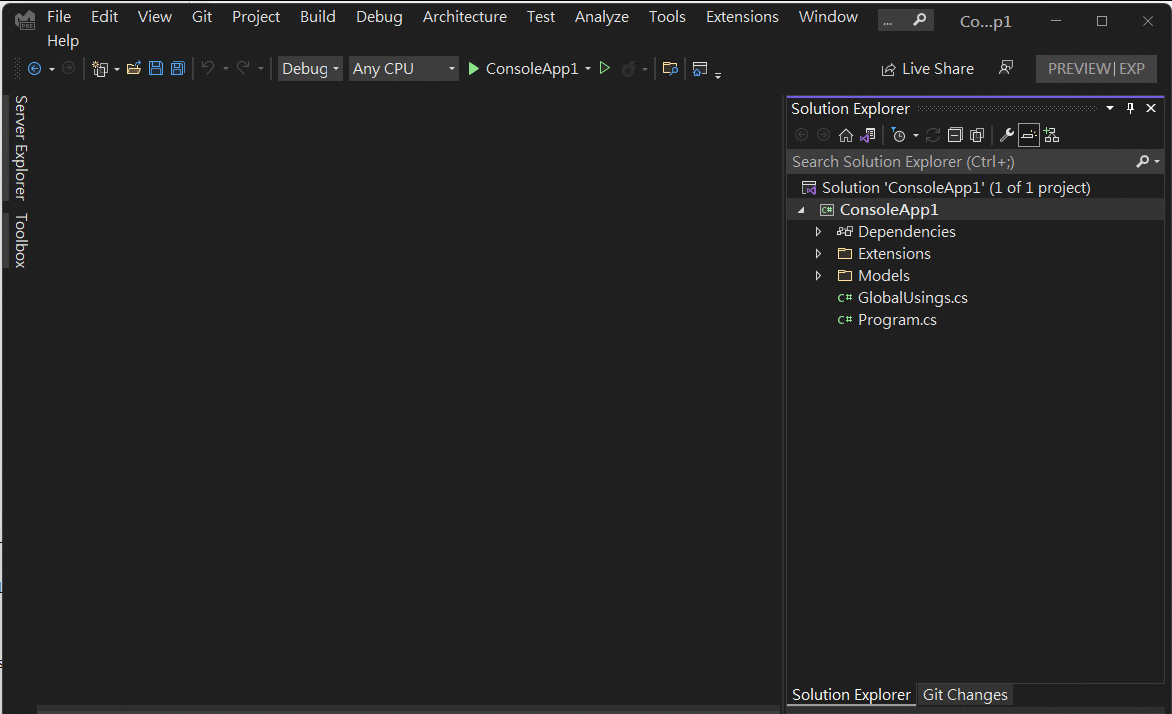The height and width of the screenshot is (714, 1172).
Task: Click the Open File folder icon
Action: (x=134, y=69)
